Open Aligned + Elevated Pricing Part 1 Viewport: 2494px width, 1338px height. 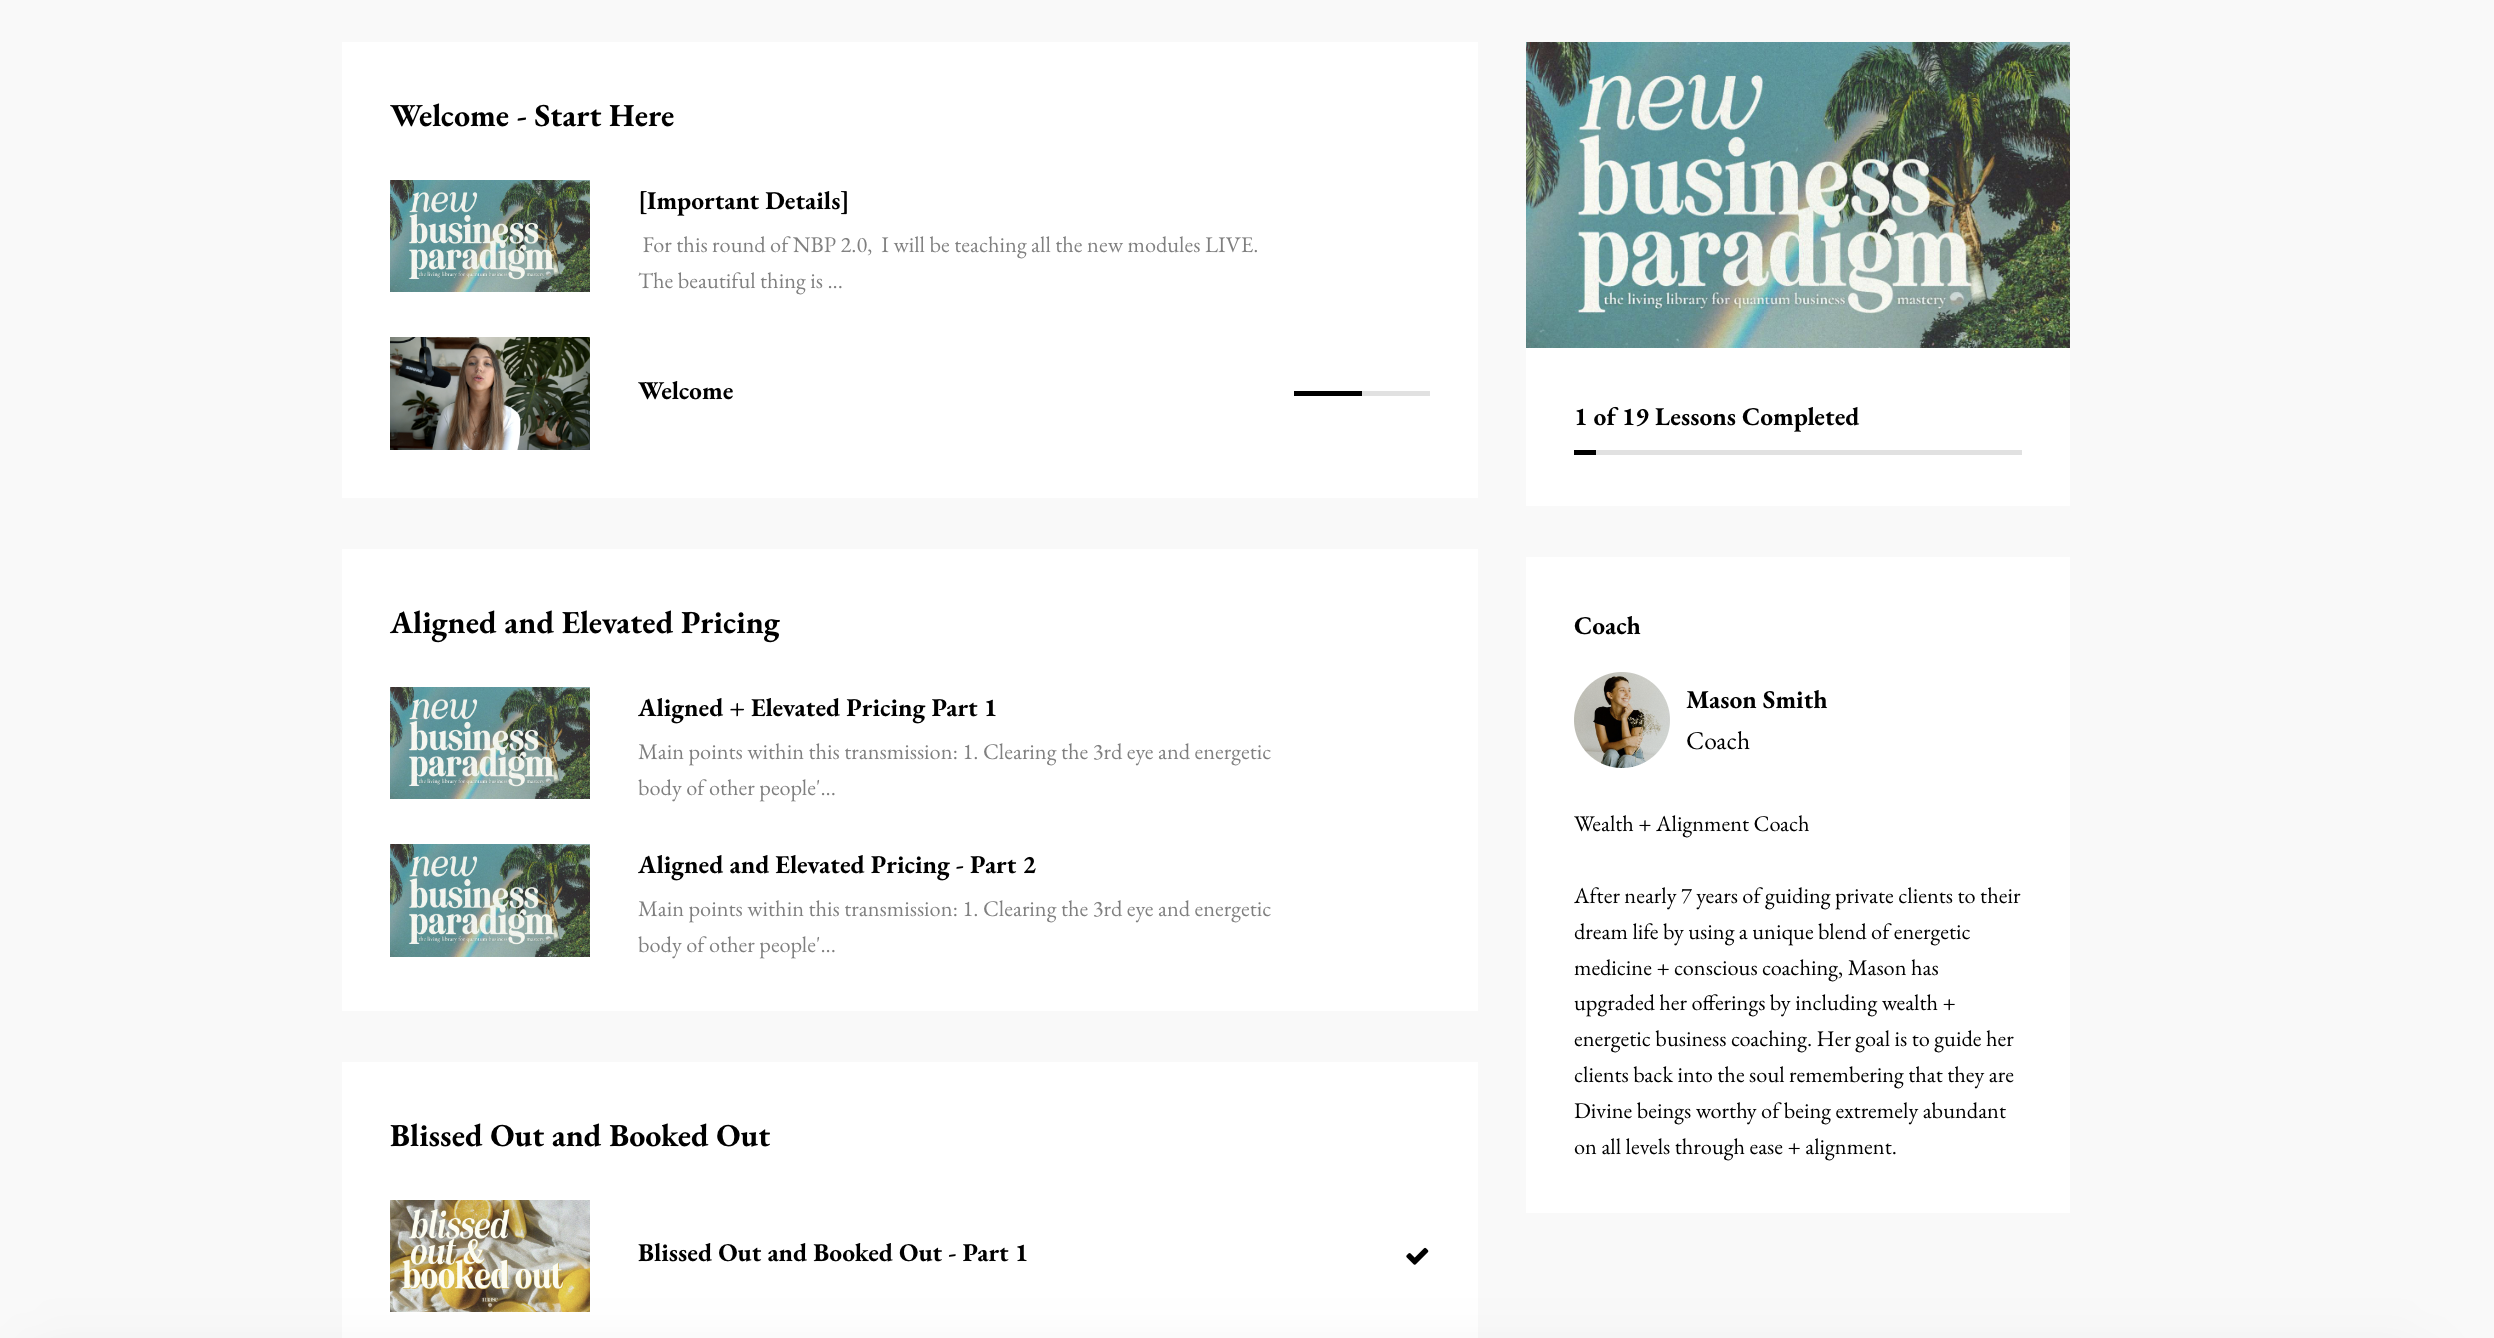817,708
